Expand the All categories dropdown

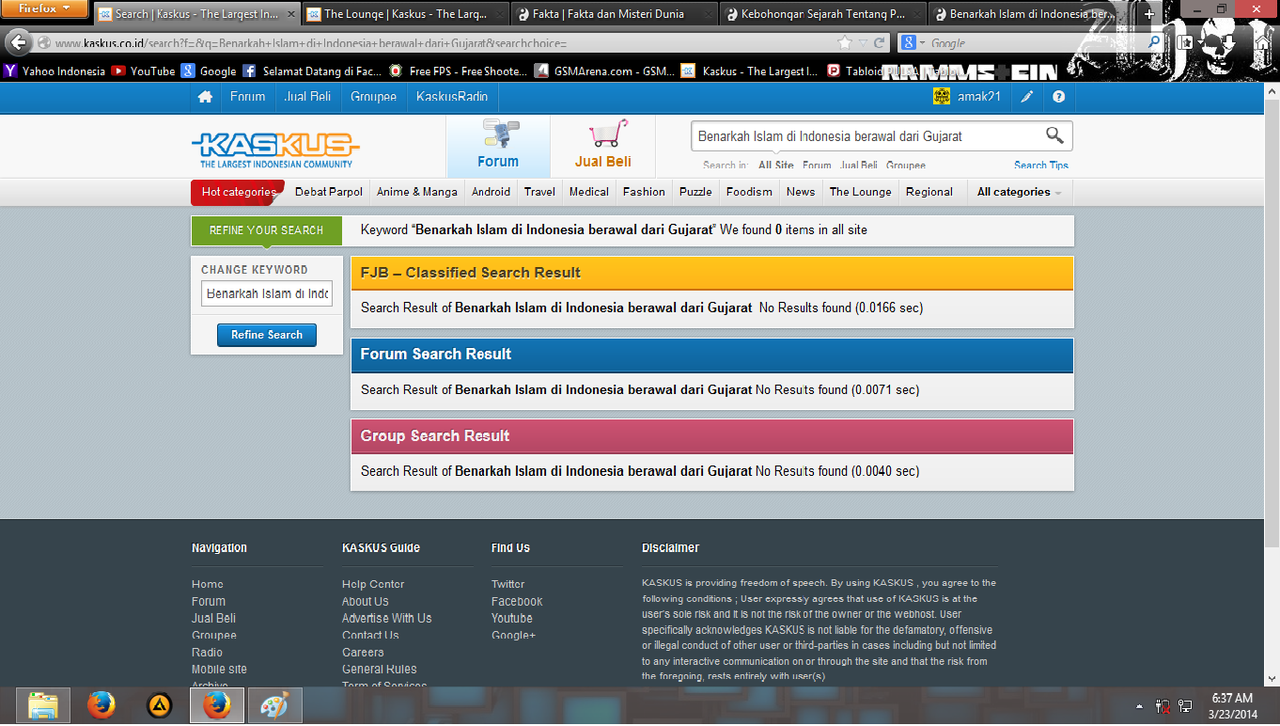point(1019,192)
